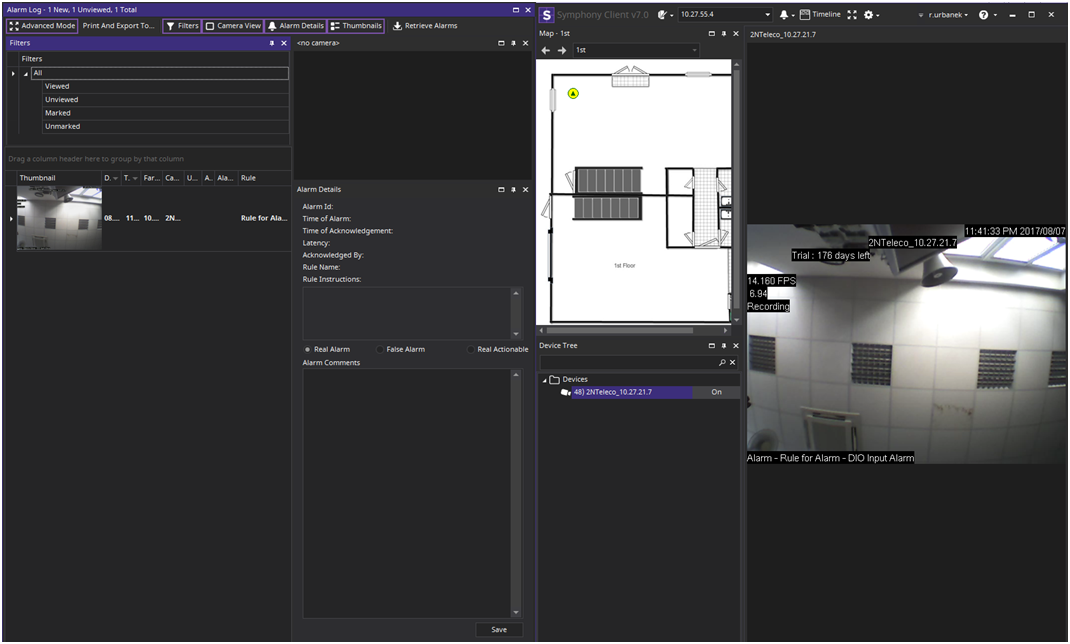Collapse the Devices folder in Device Tree
Screen dimensions: 1070x644
[x=545, y=380]
